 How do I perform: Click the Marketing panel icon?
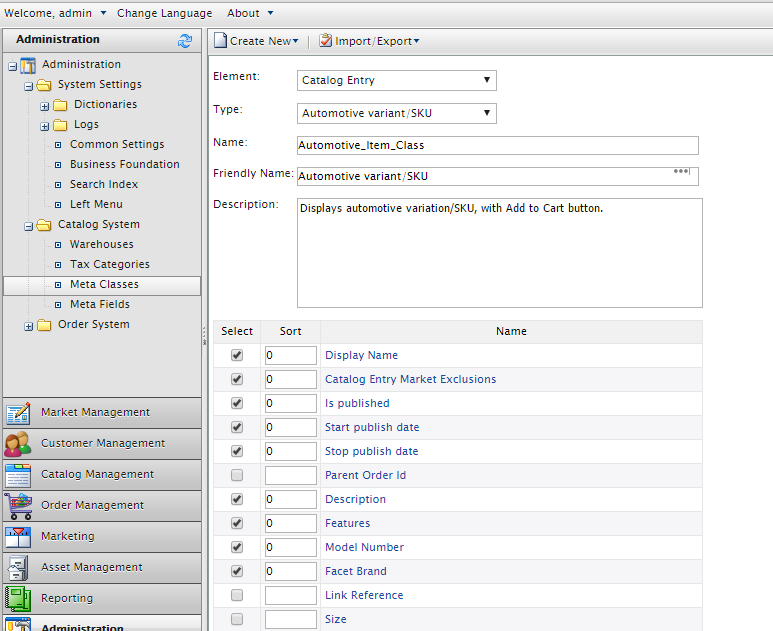point(18,537)
